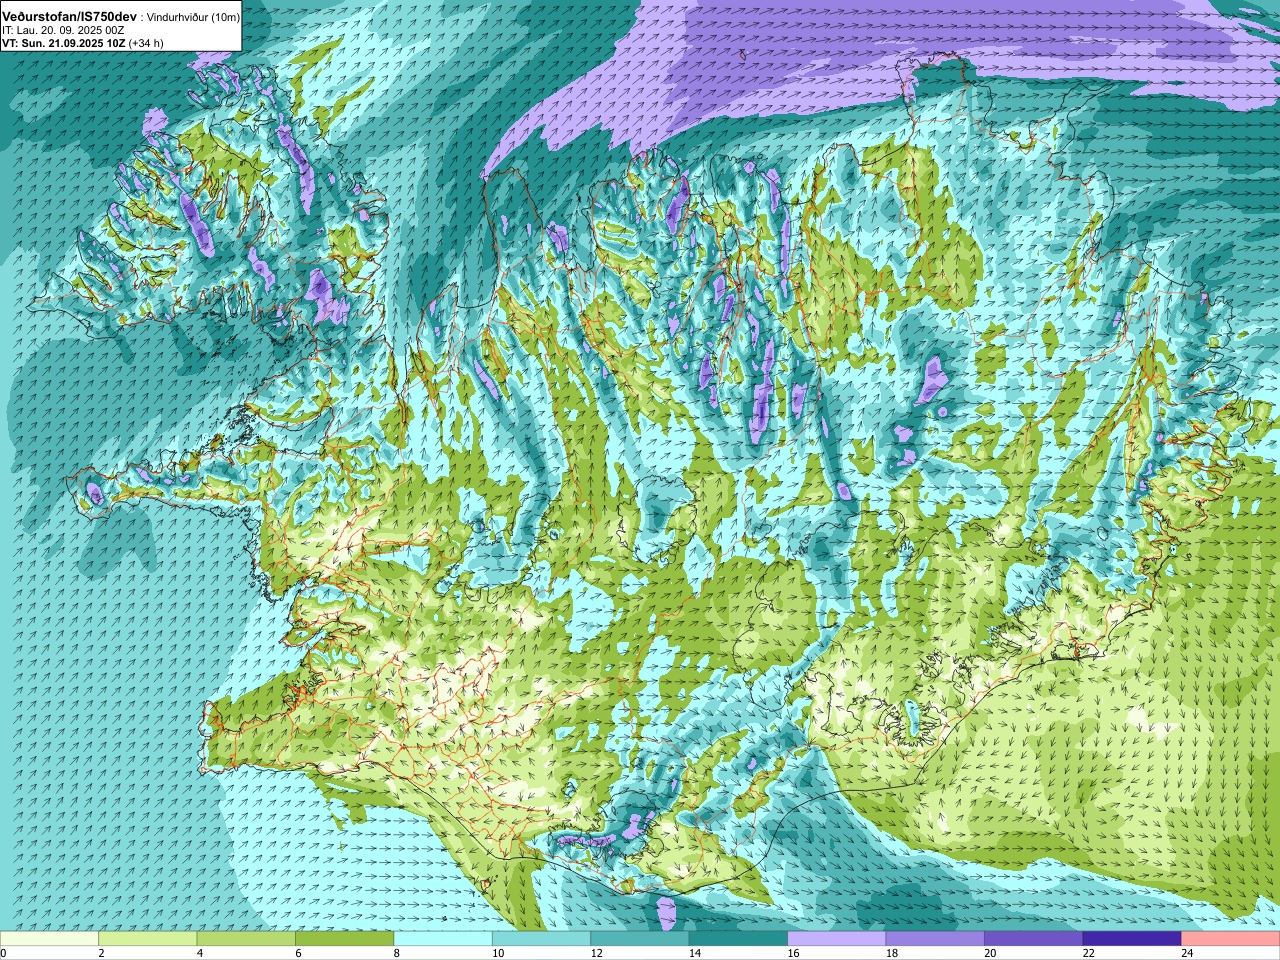Click the "IT: Lau. 20. 09. 2025 00Z" line
This screenshot has height=960, width=1280.
(x=64, y=31)
